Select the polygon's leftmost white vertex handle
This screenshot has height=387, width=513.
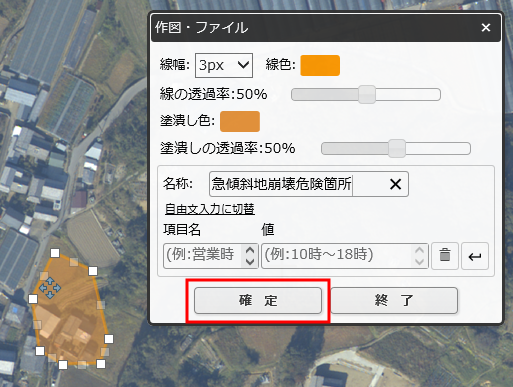click(33, 299)
